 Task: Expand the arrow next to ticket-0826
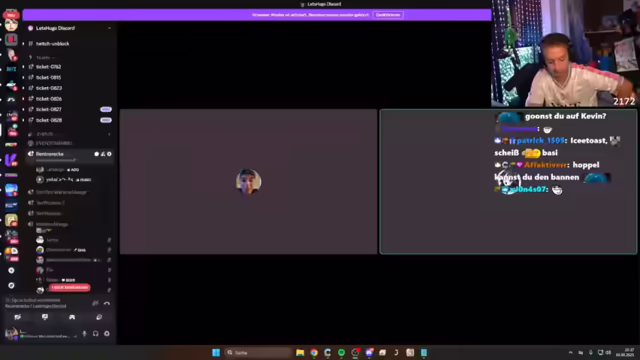point(23,99)
